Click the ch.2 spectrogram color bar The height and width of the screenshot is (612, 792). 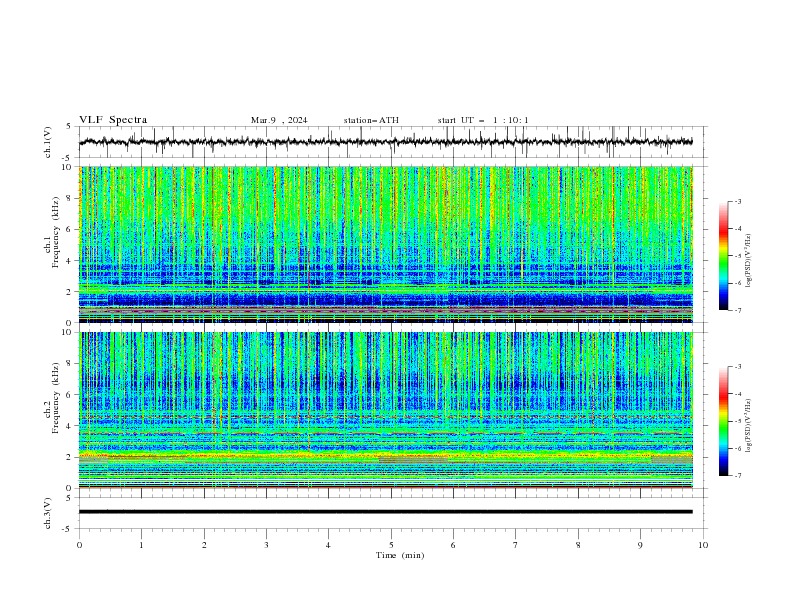723,421
